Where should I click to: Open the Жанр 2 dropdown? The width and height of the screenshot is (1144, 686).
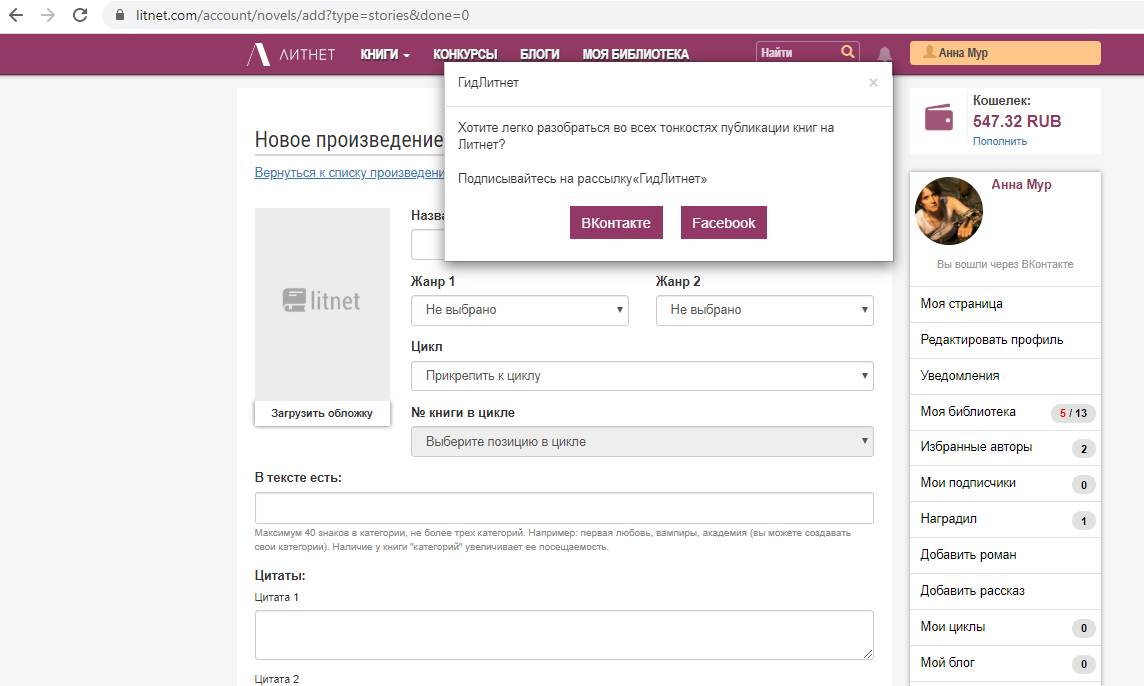pyautogui.click(x=764, y=310)
